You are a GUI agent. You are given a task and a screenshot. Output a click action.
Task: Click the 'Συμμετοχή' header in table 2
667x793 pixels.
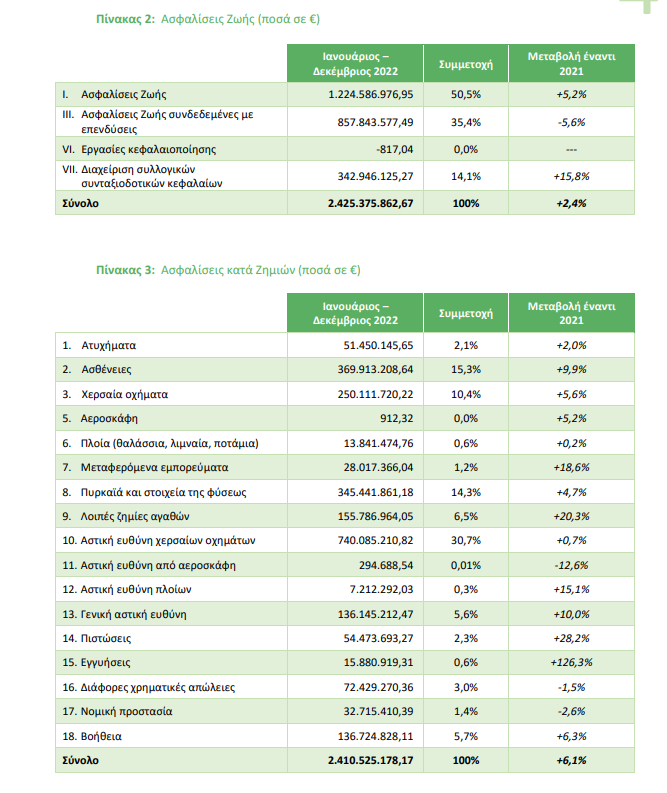pos(466,64)
